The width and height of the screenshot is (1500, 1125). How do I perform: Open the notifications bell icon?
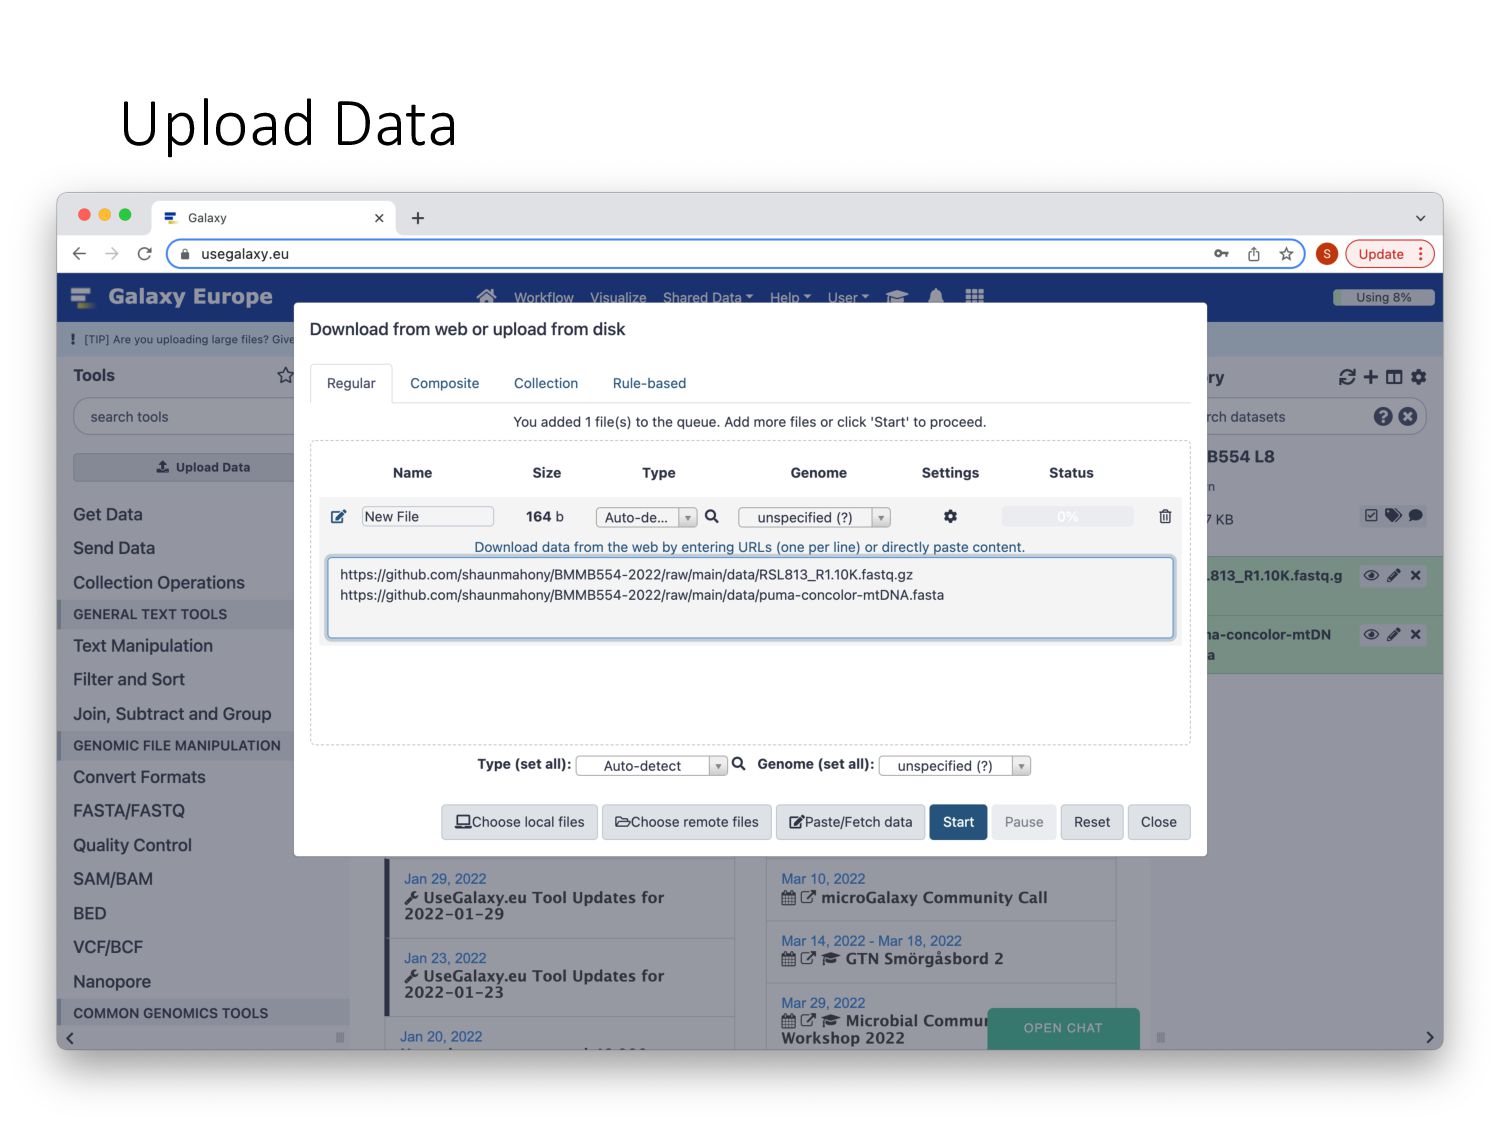coord(936,296)
